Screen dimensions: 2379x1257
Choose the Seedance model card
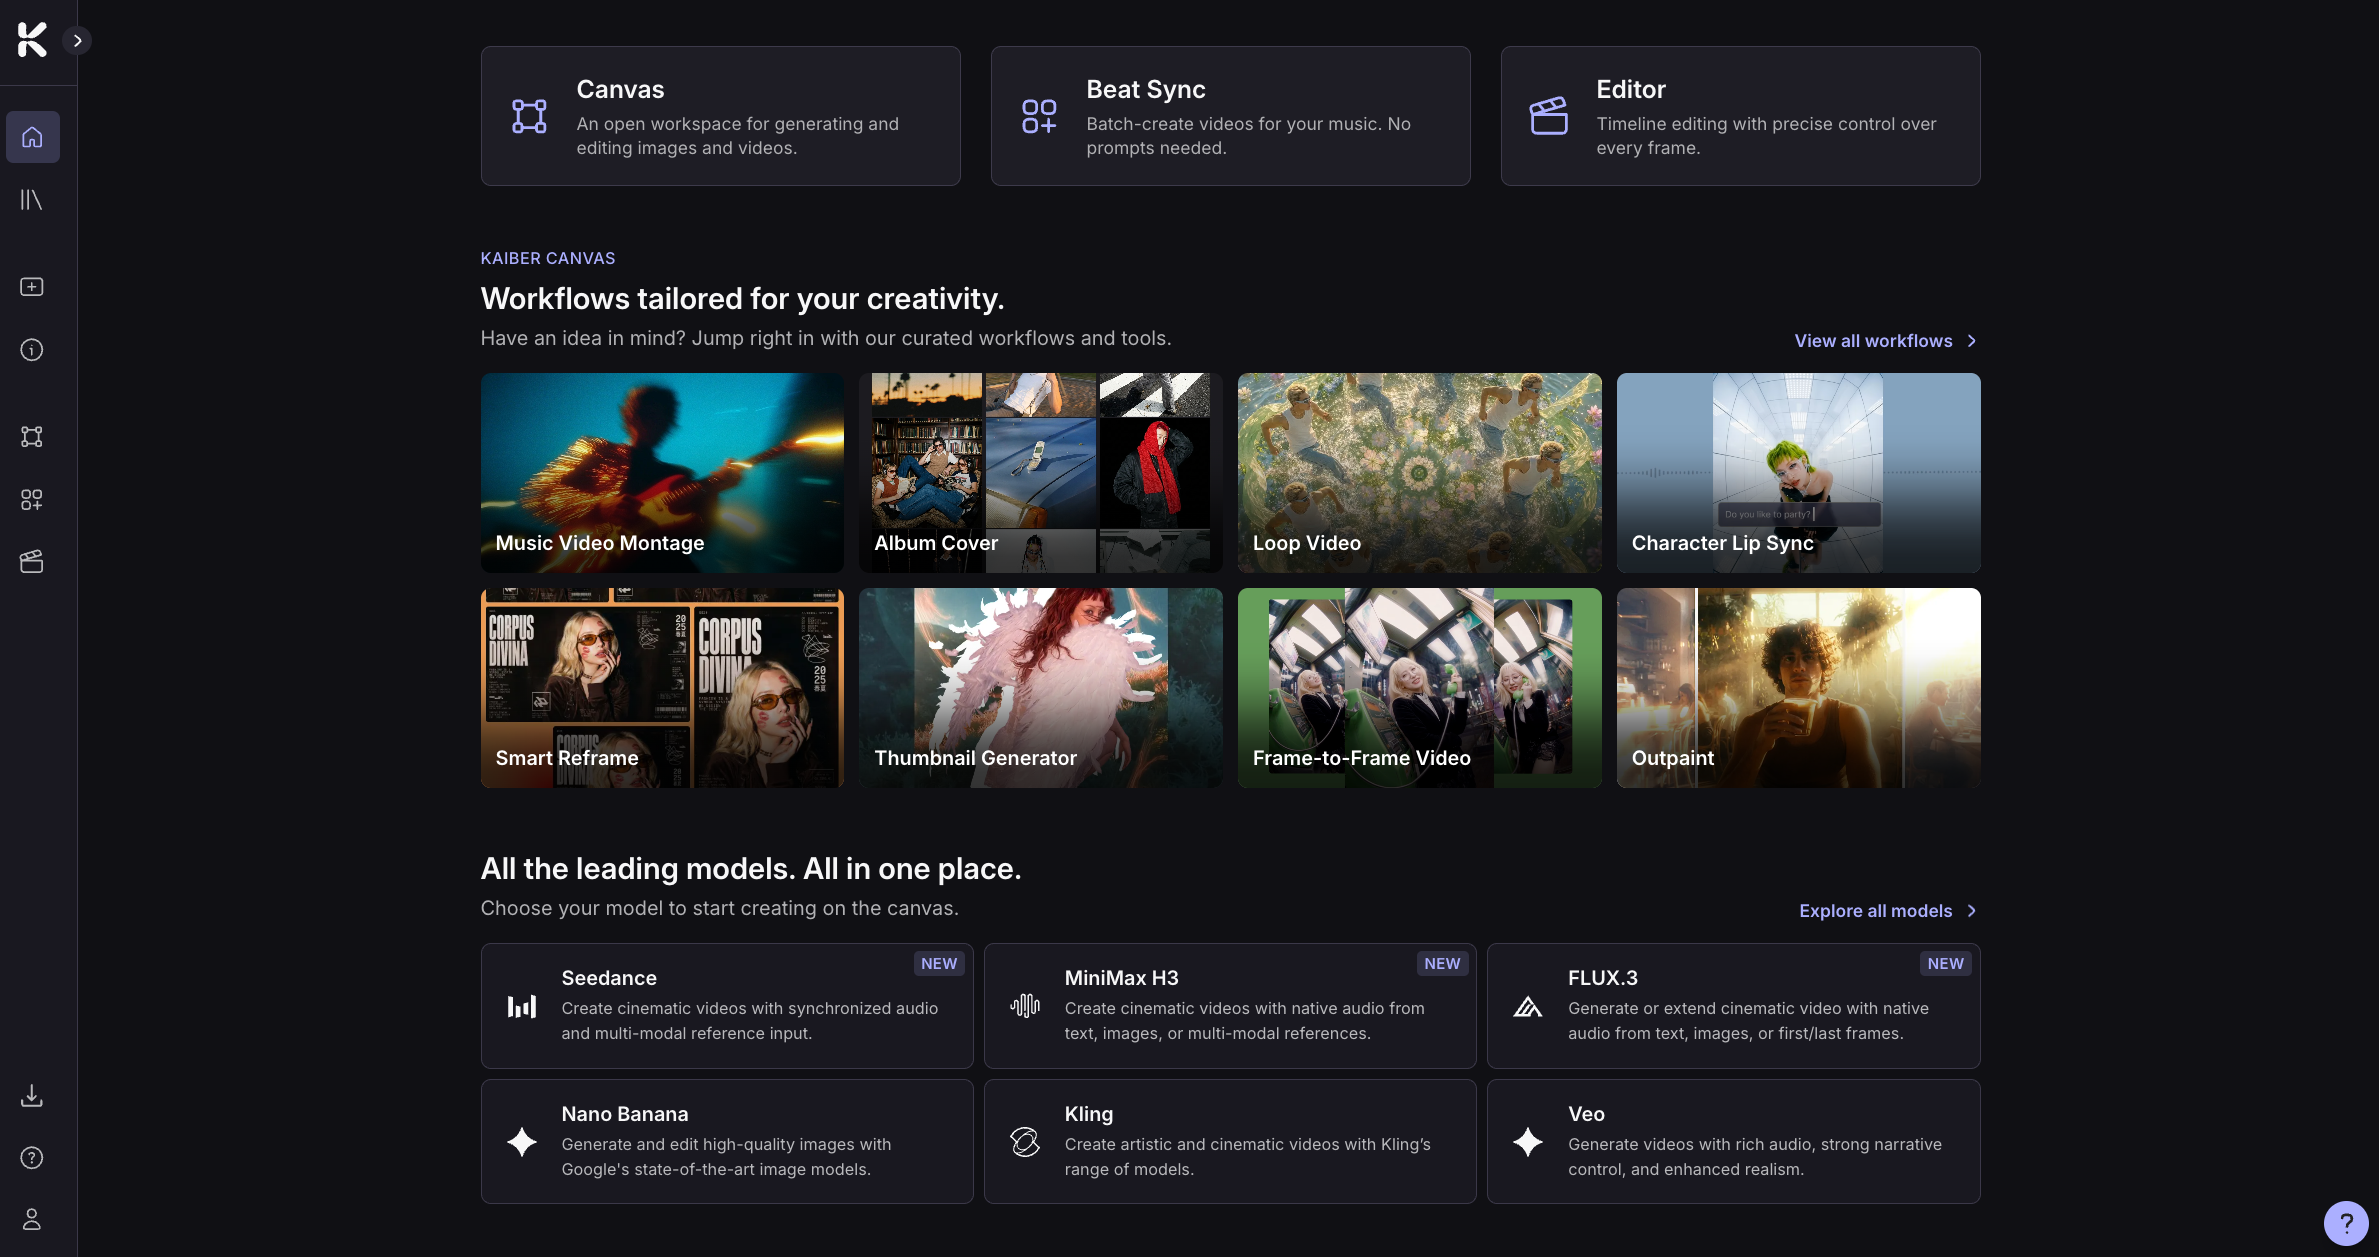(x=727, y=1006)
